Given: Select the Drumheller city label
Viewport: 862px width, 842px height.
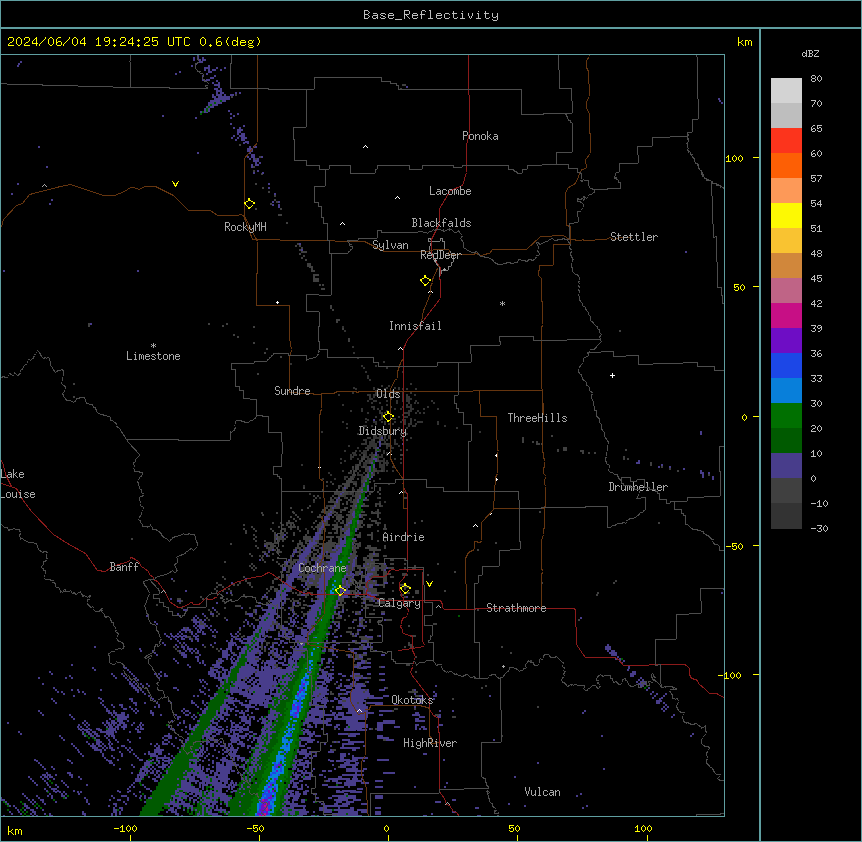Looking at the screenshot, I should (638, 487).
